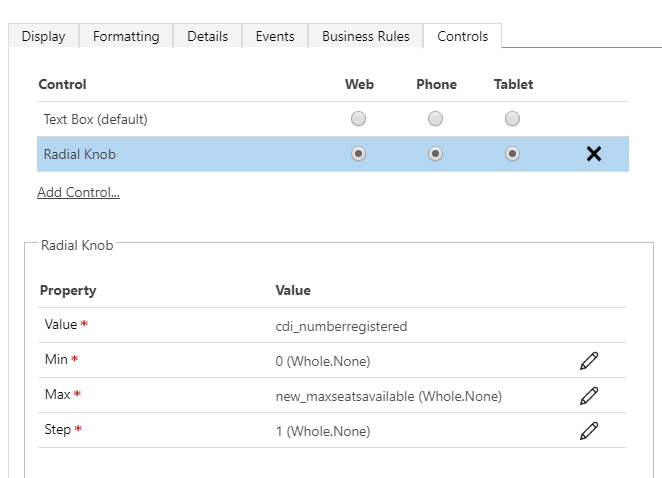
Task: Choose Tablet radio for Radial Knob
Action: 513,154
